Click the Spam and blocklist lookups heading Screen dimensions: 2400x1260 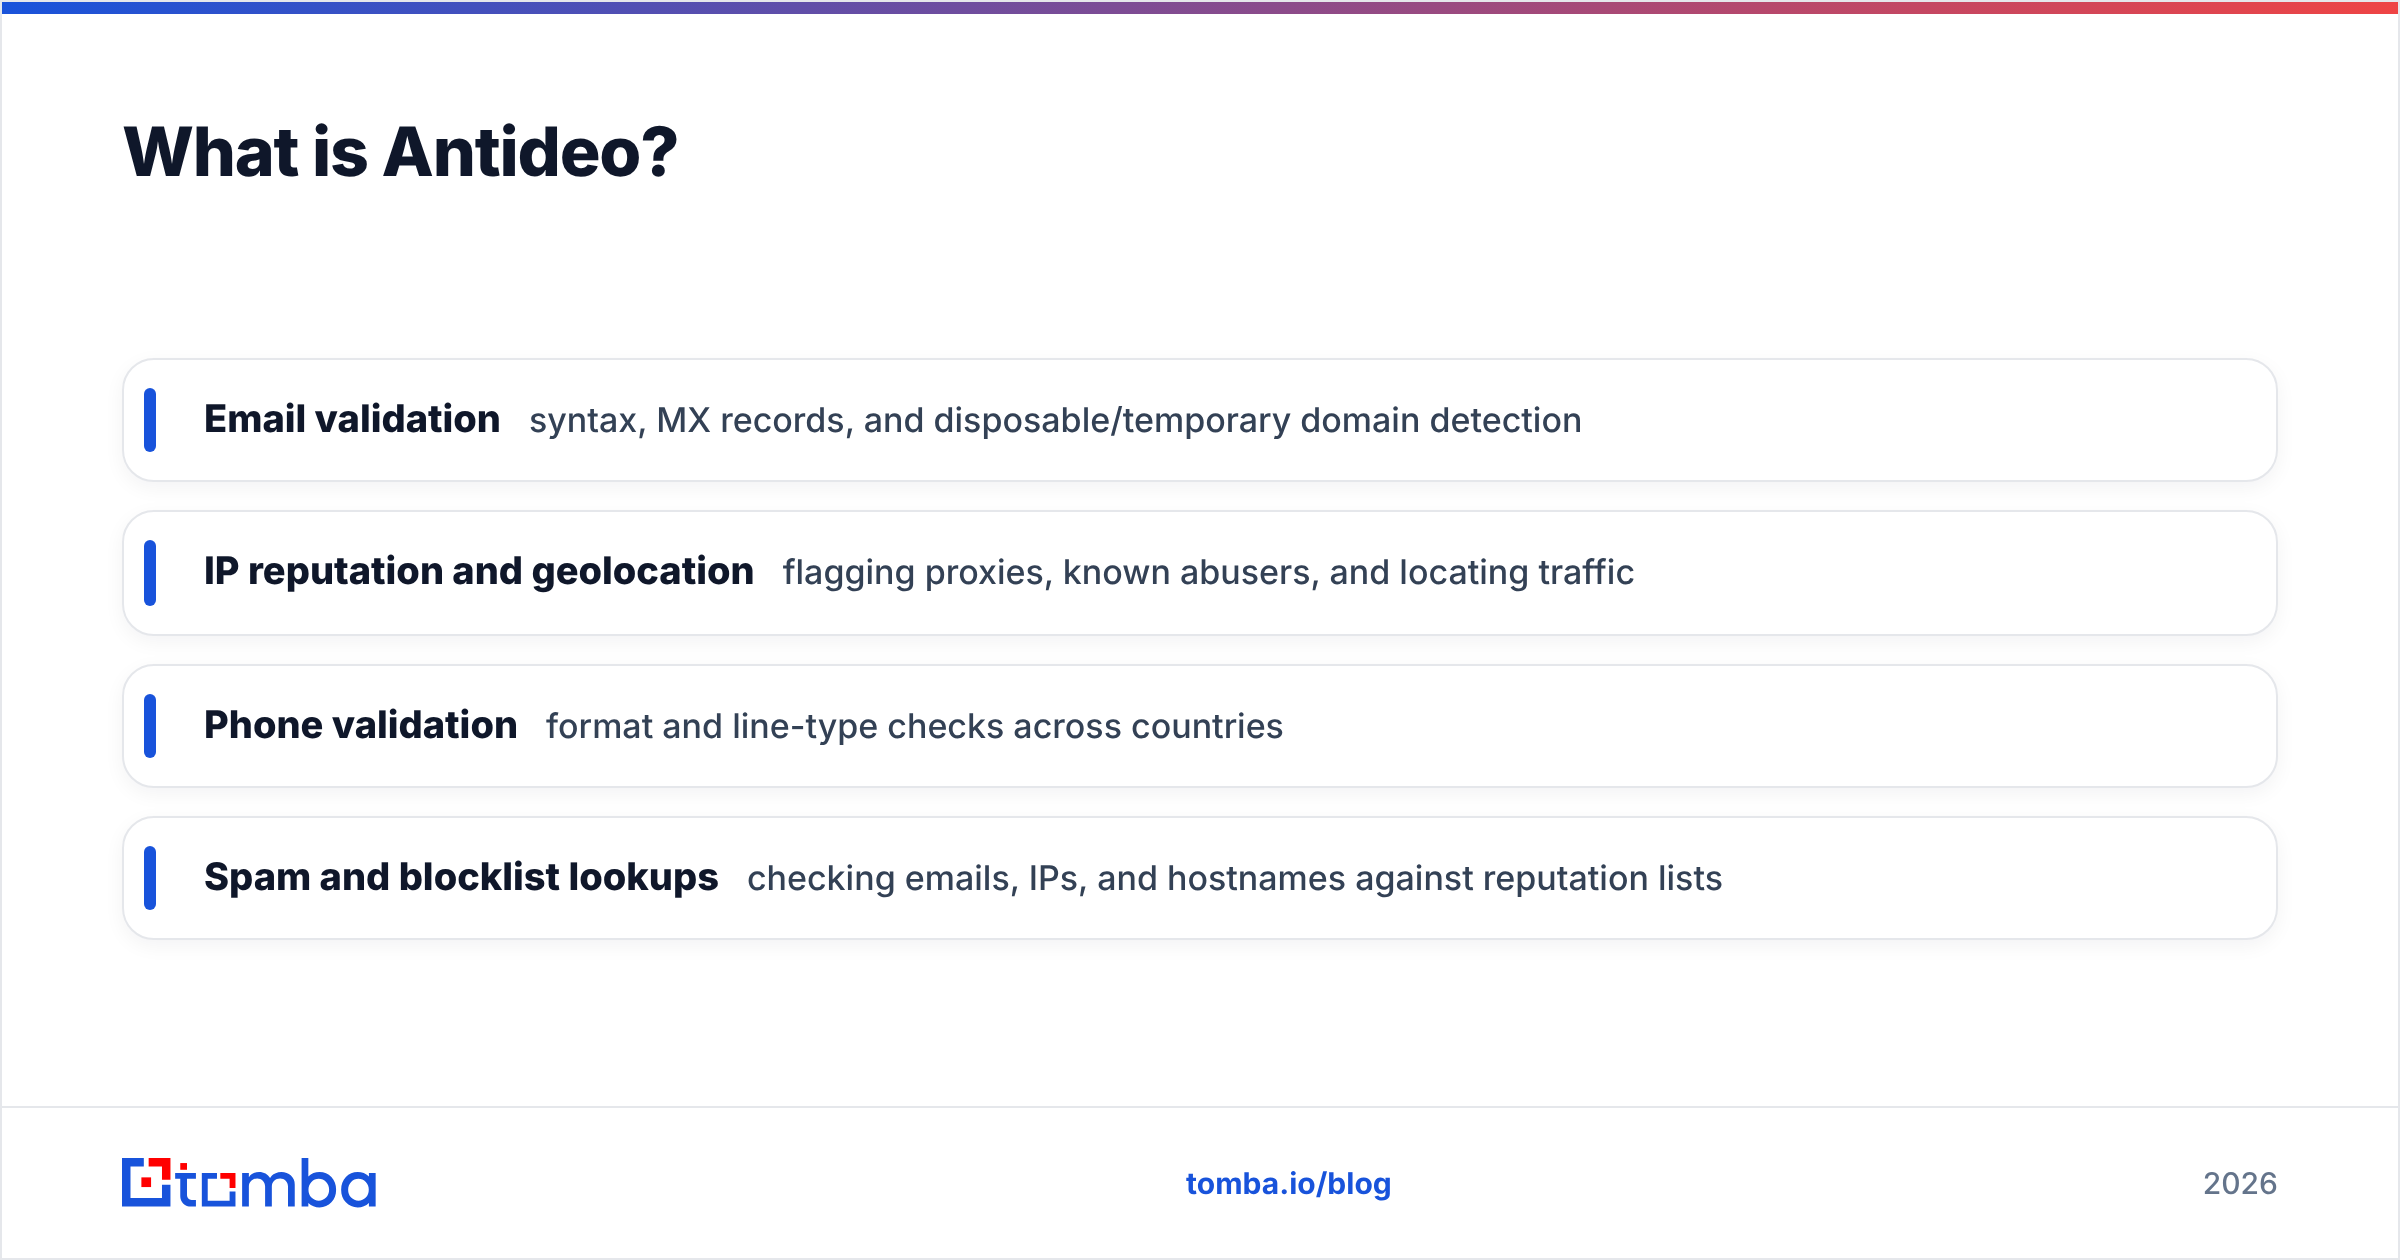(461, 878)
